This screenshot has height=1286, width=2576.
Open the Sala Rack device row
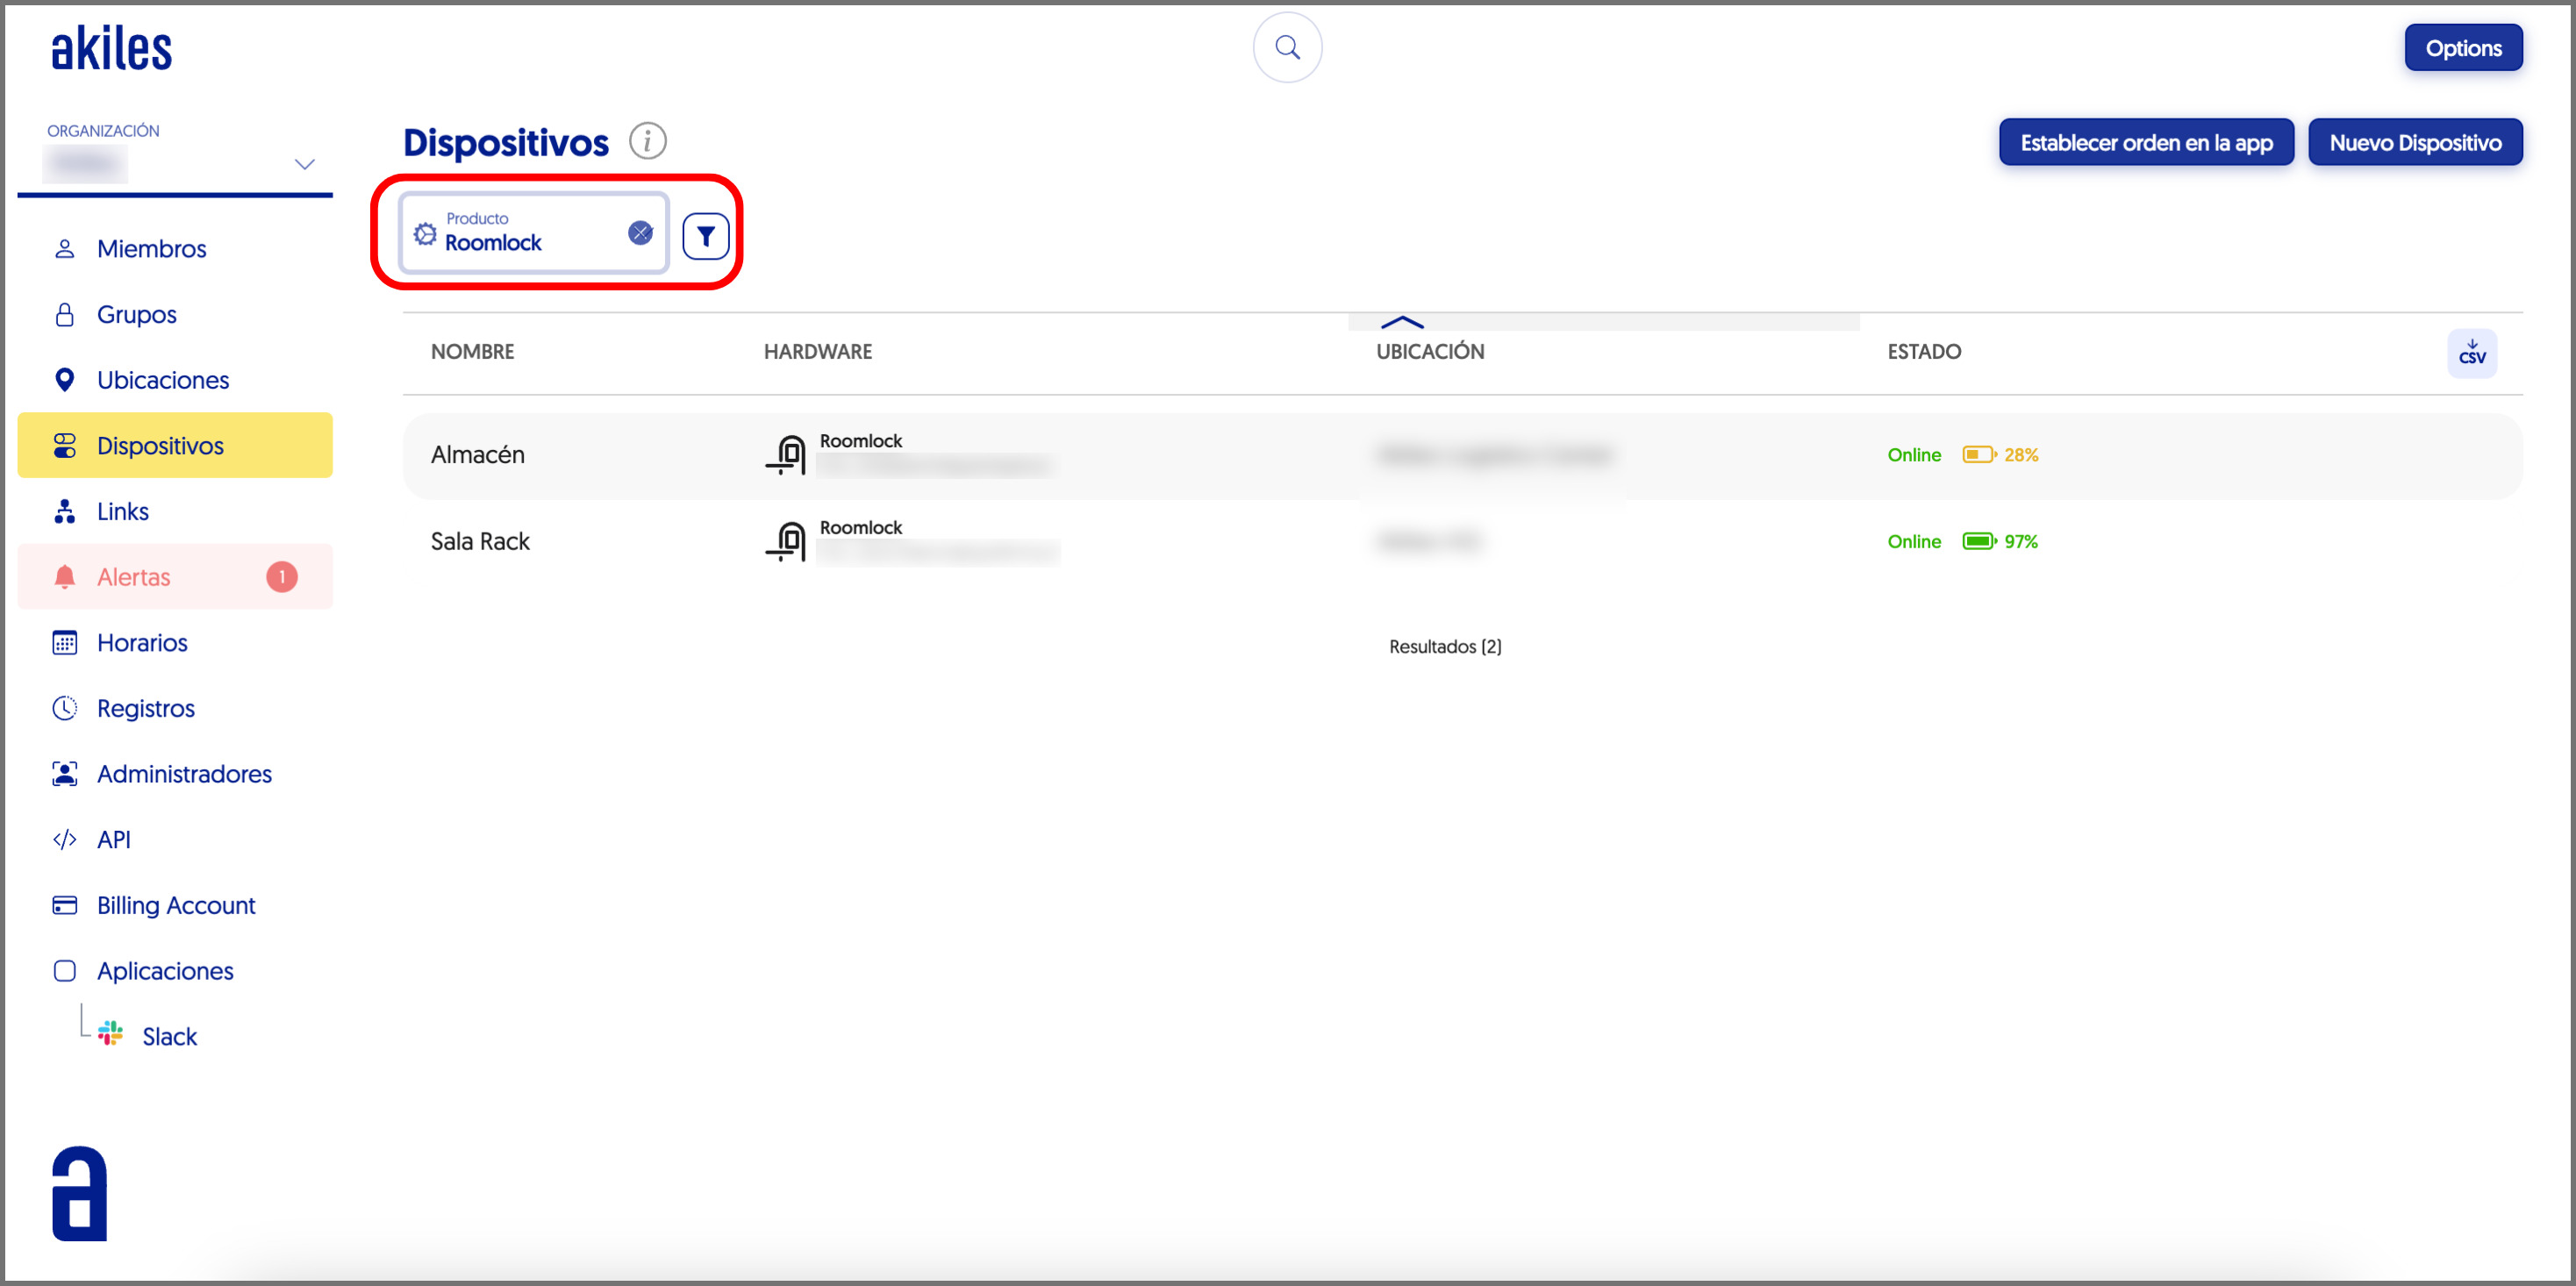480,541
